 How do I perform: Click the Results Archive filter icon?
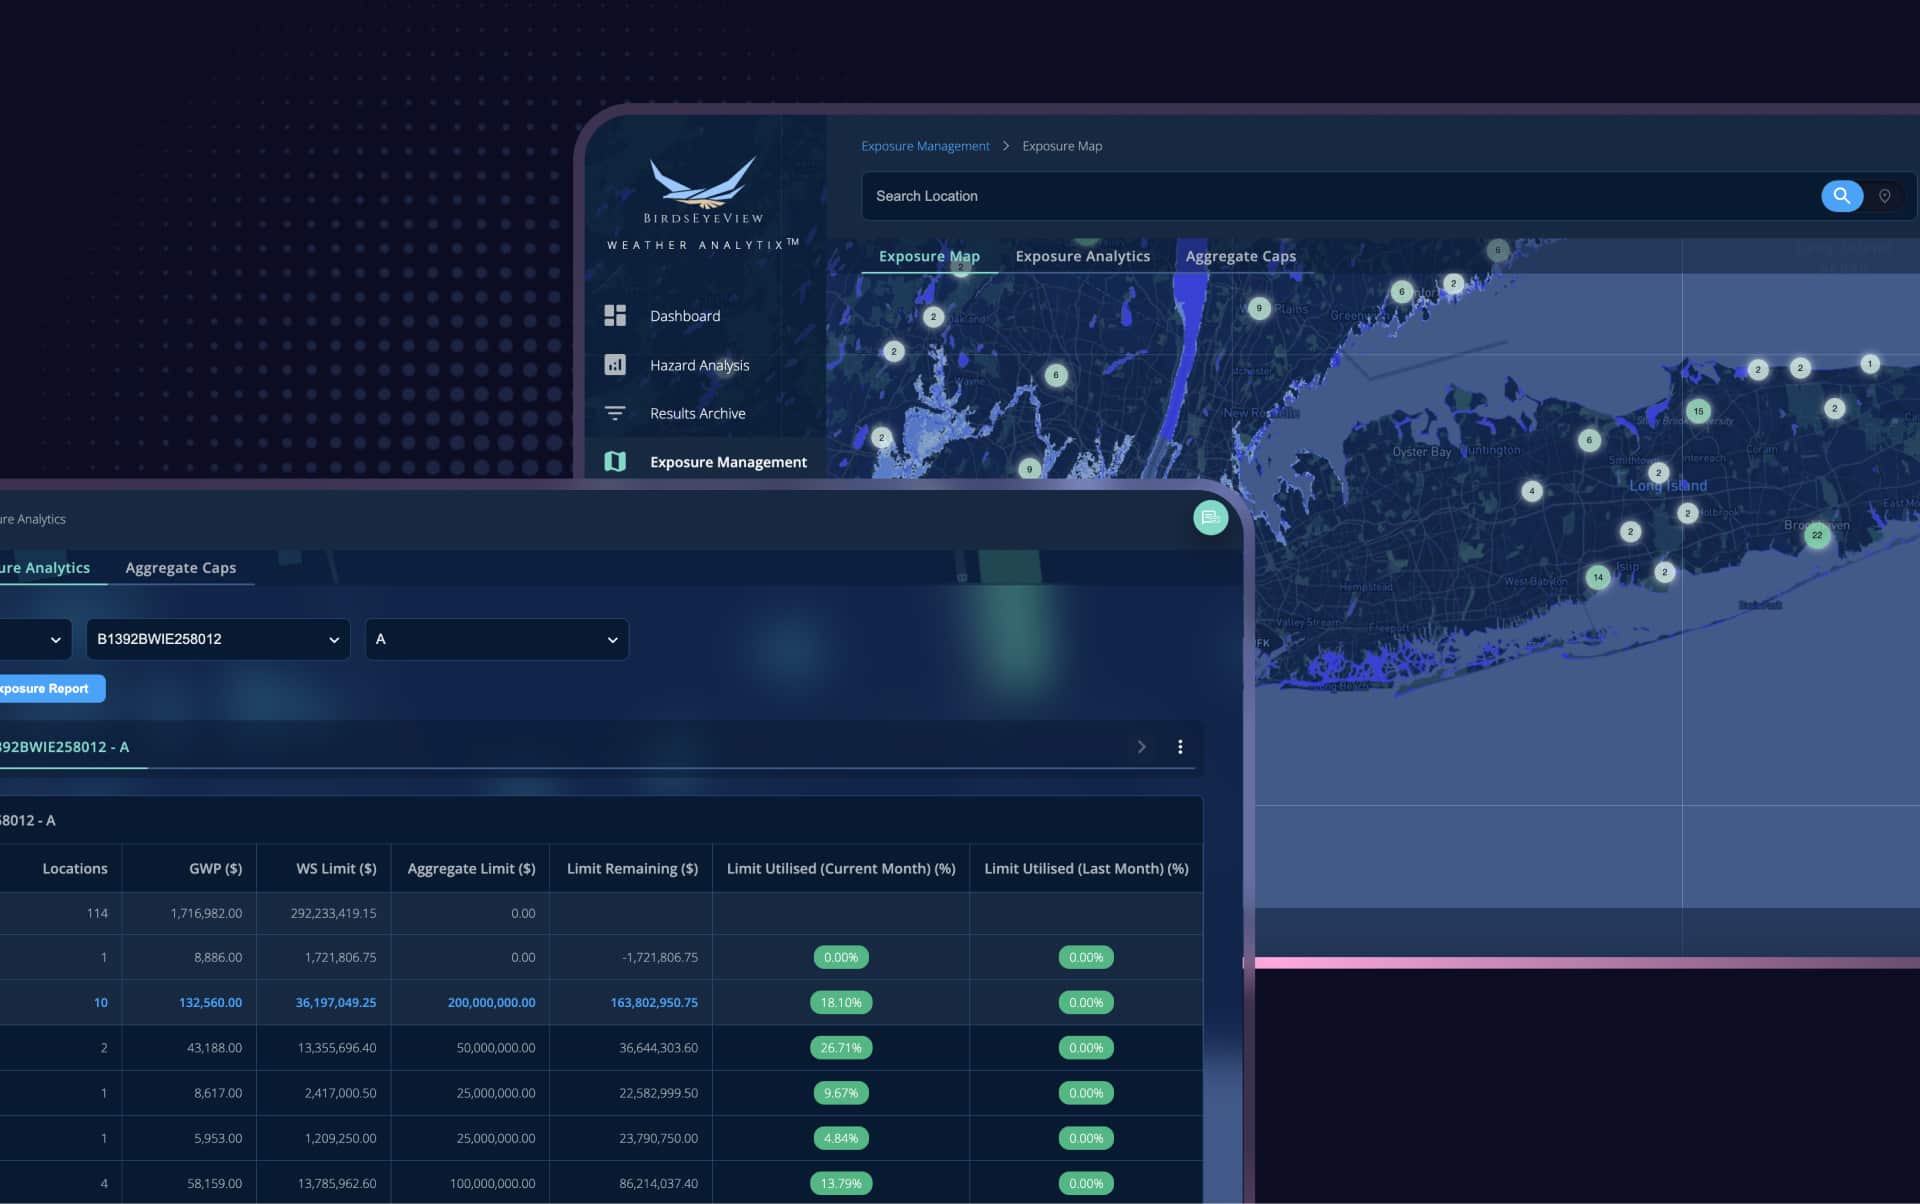615,413
